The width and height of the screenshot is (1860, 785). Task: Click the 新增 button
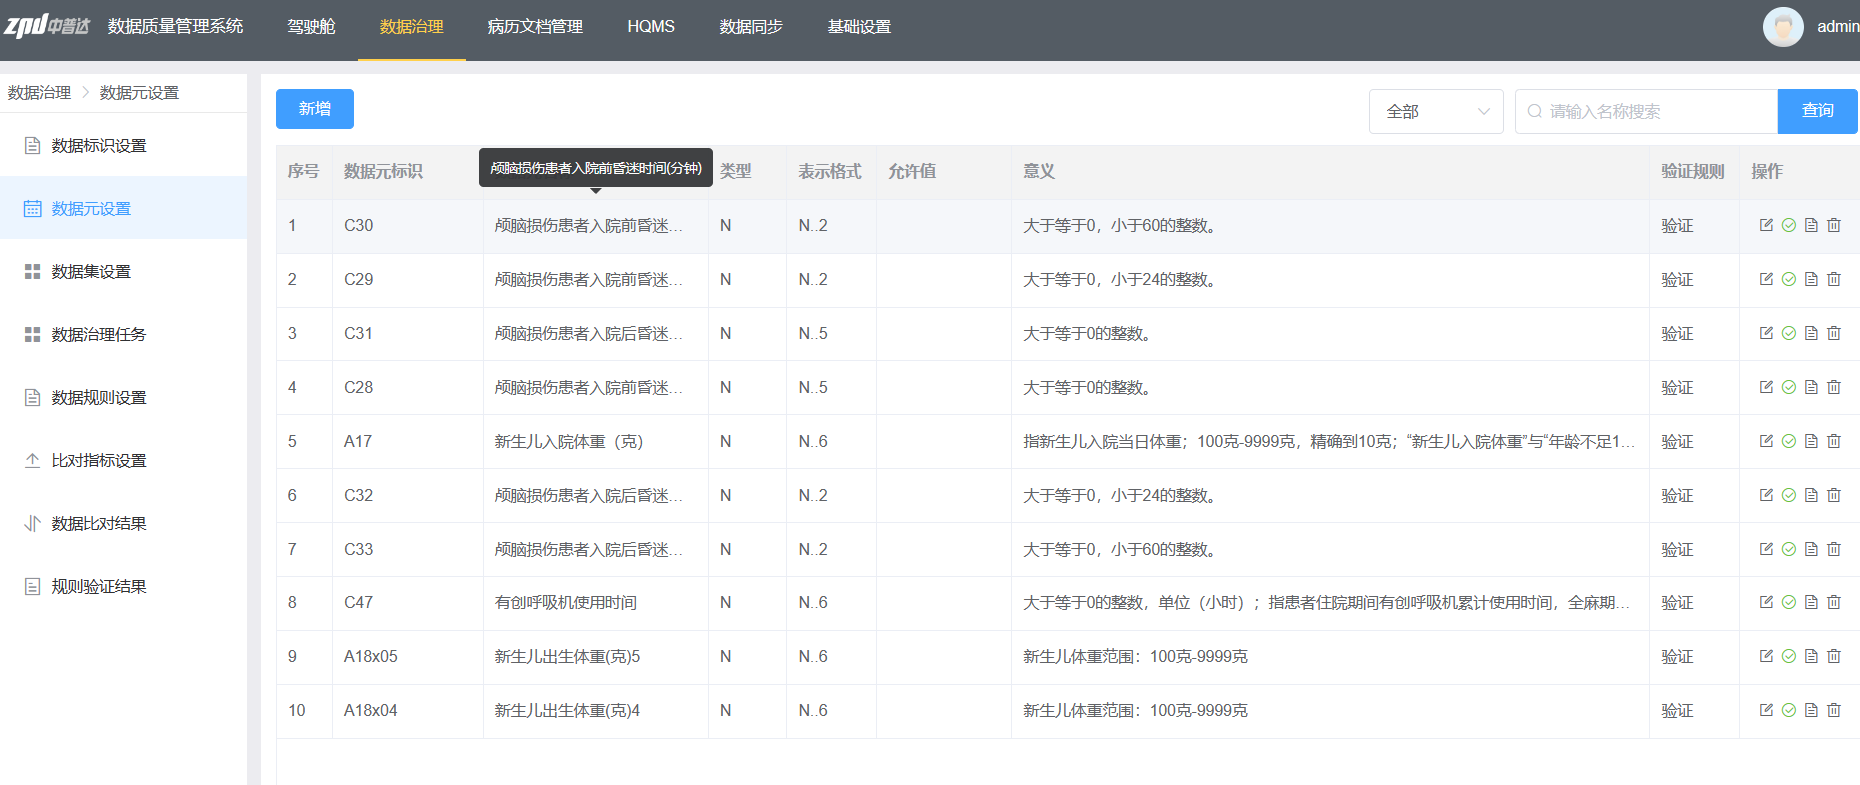(x=315, y=109)
